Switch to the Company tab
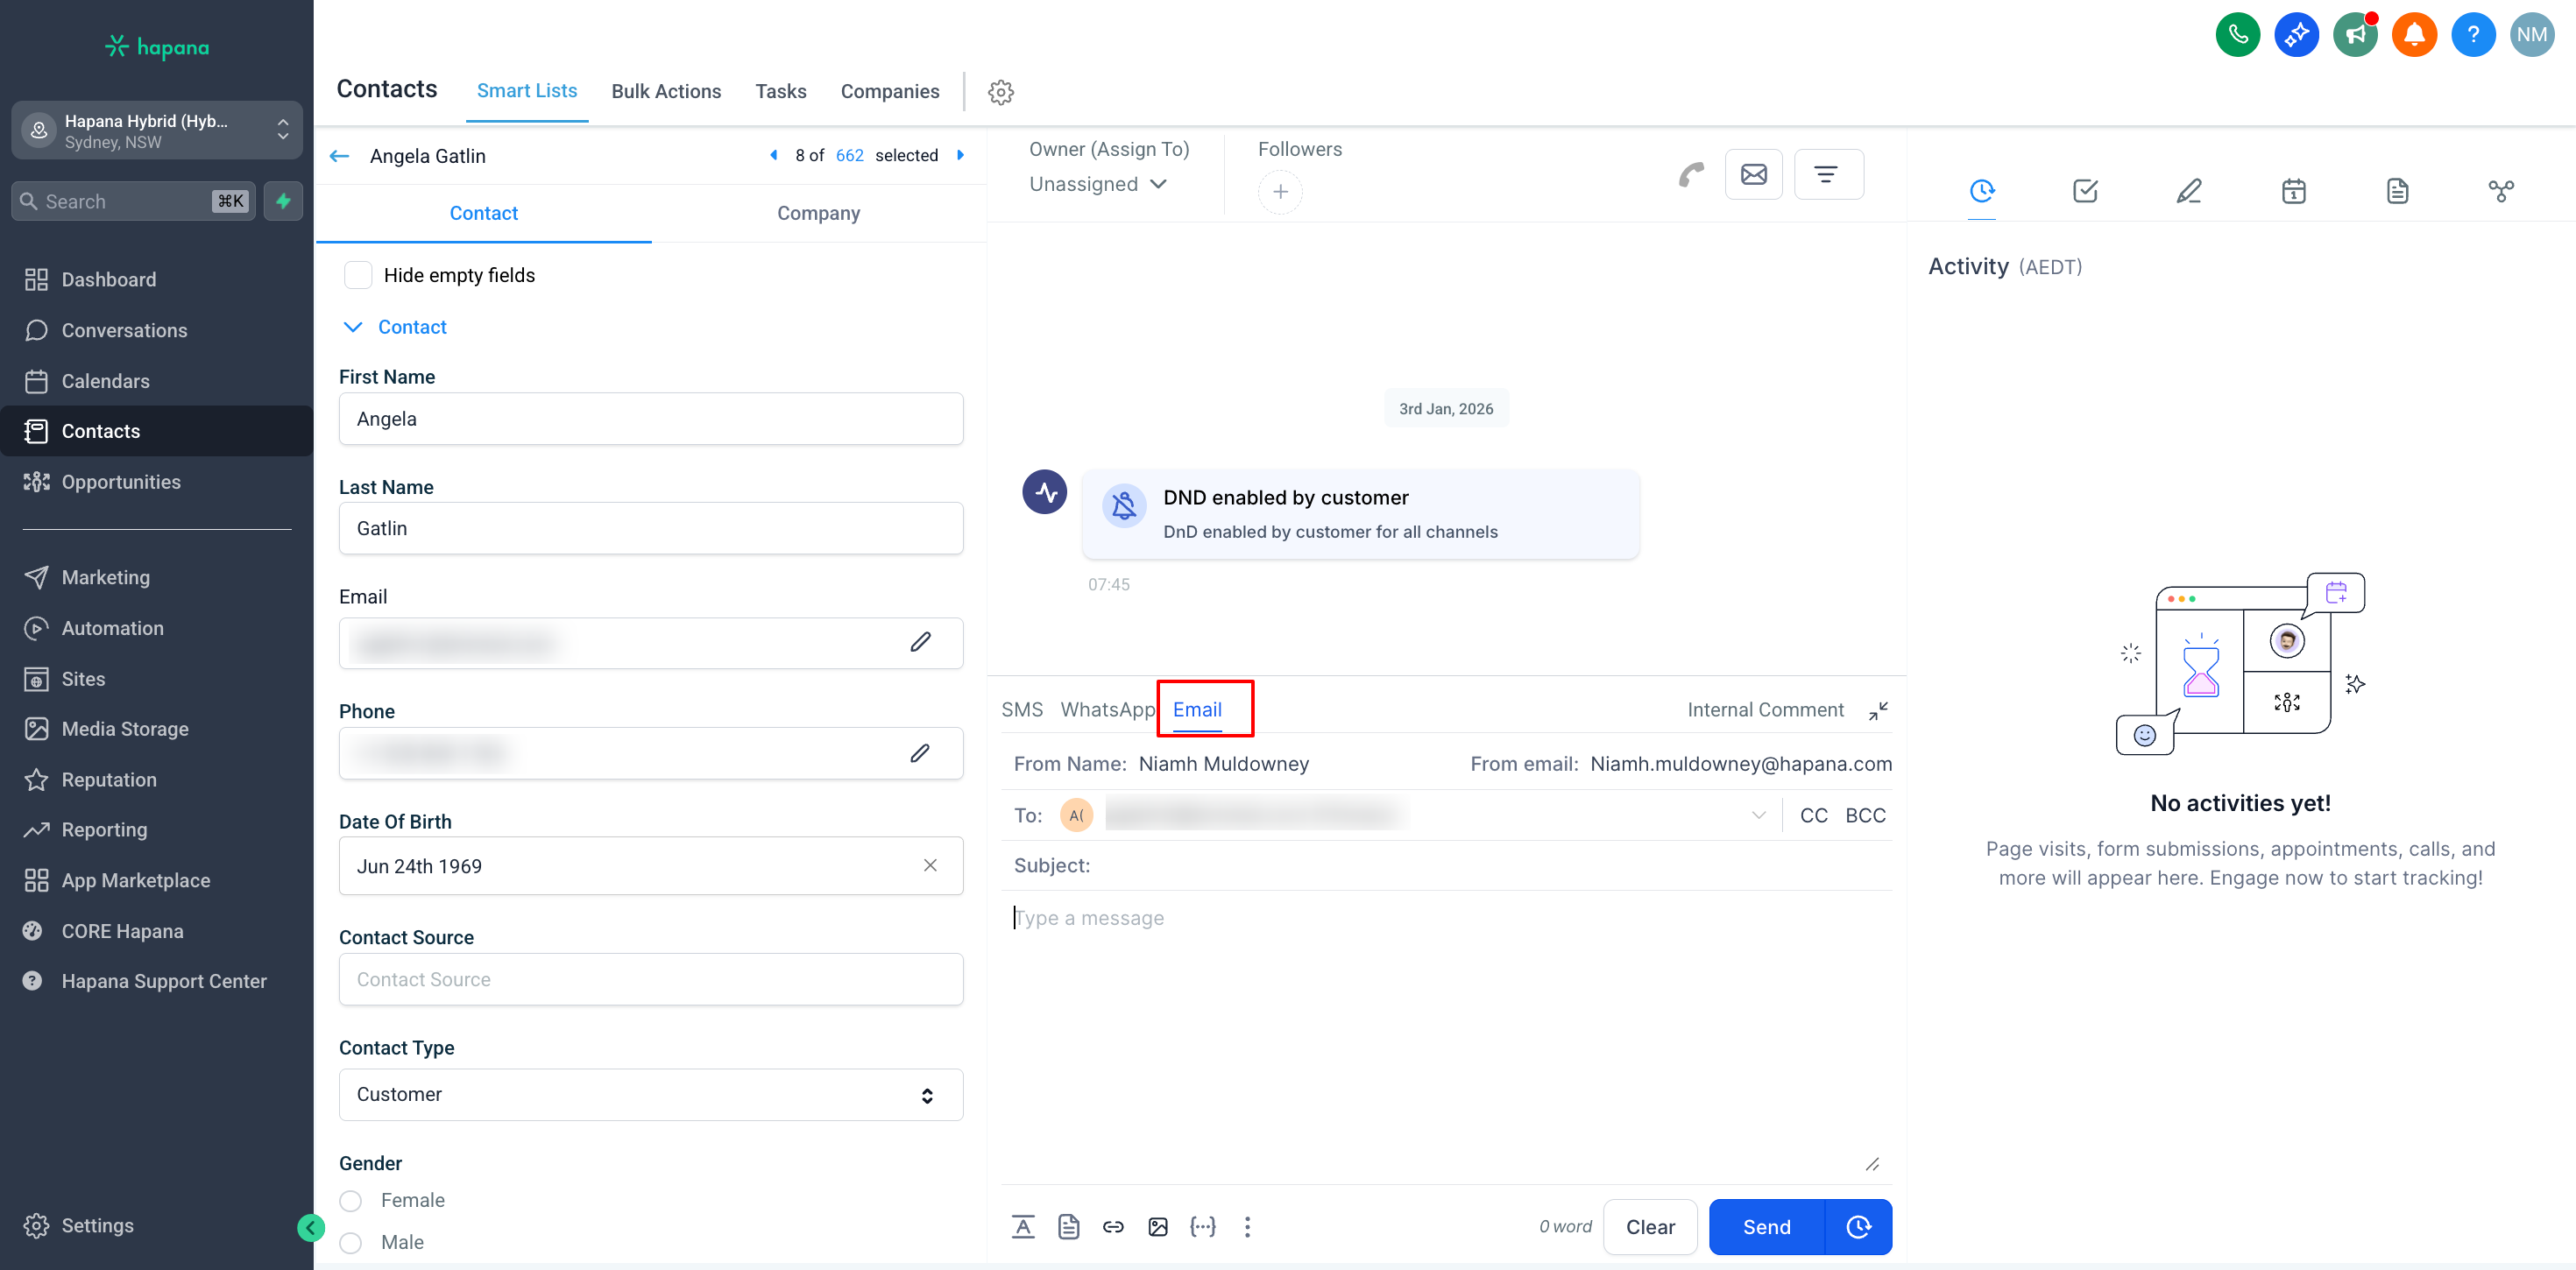 818,213
